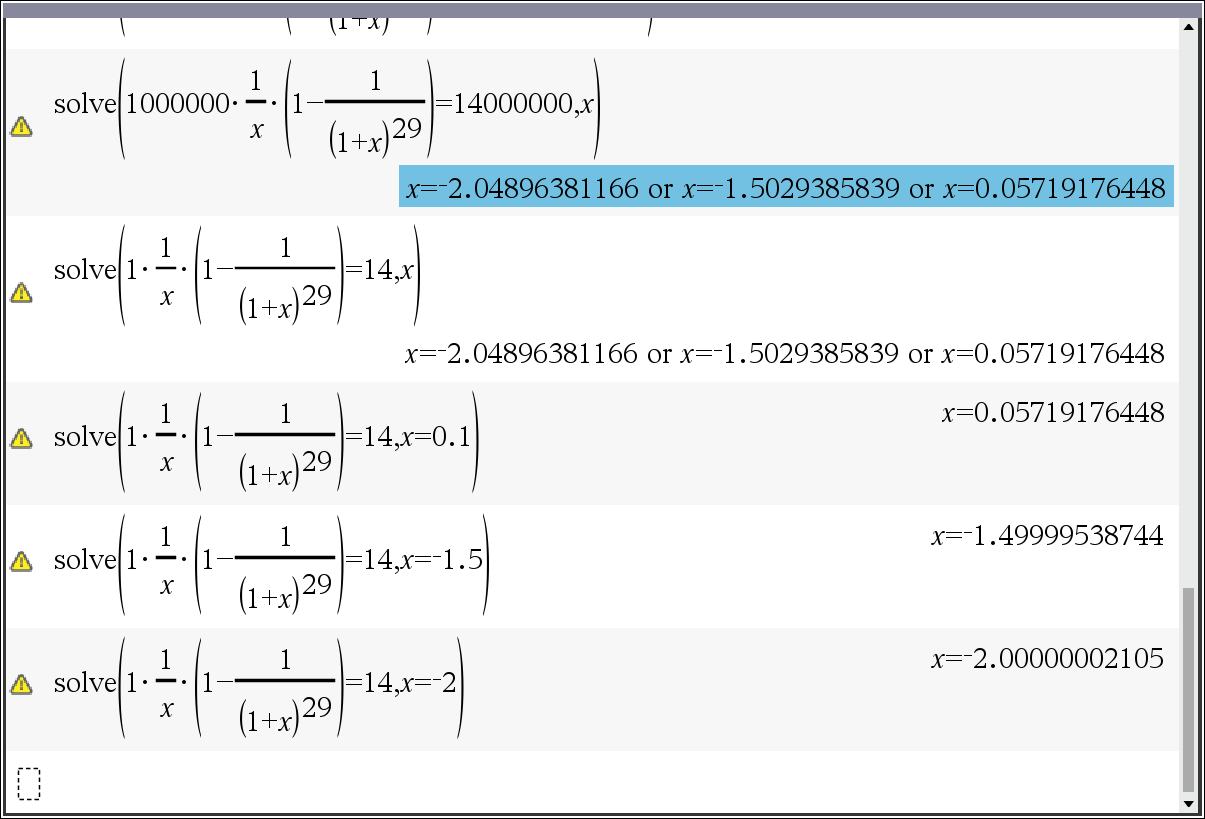Screen dimensions: 1205x819
Task: Select the unhighlighted three-solution result line
Action: (x=785, y=353)
